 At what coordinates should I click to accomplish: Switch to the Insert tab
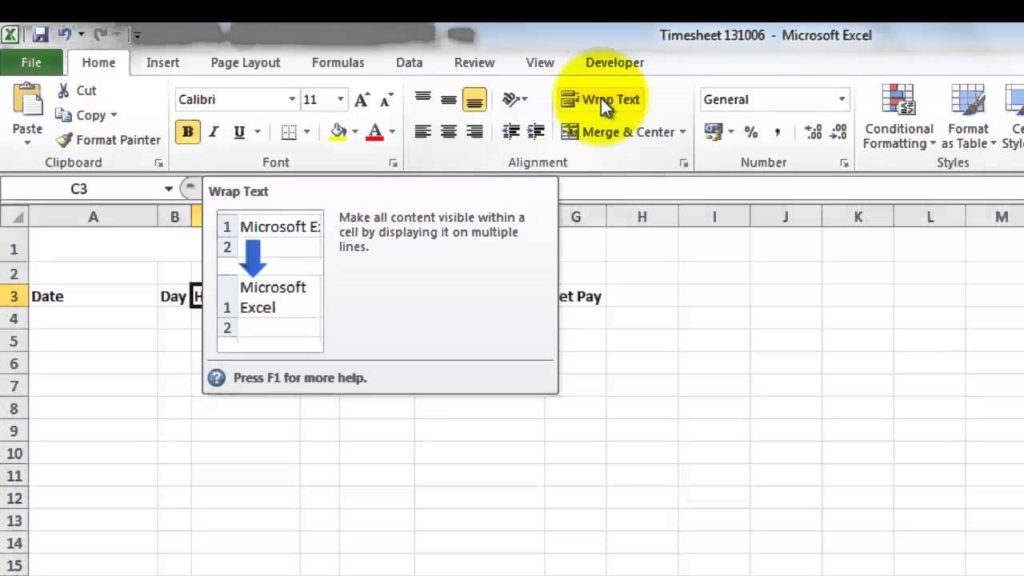click(x=162, y=62)
